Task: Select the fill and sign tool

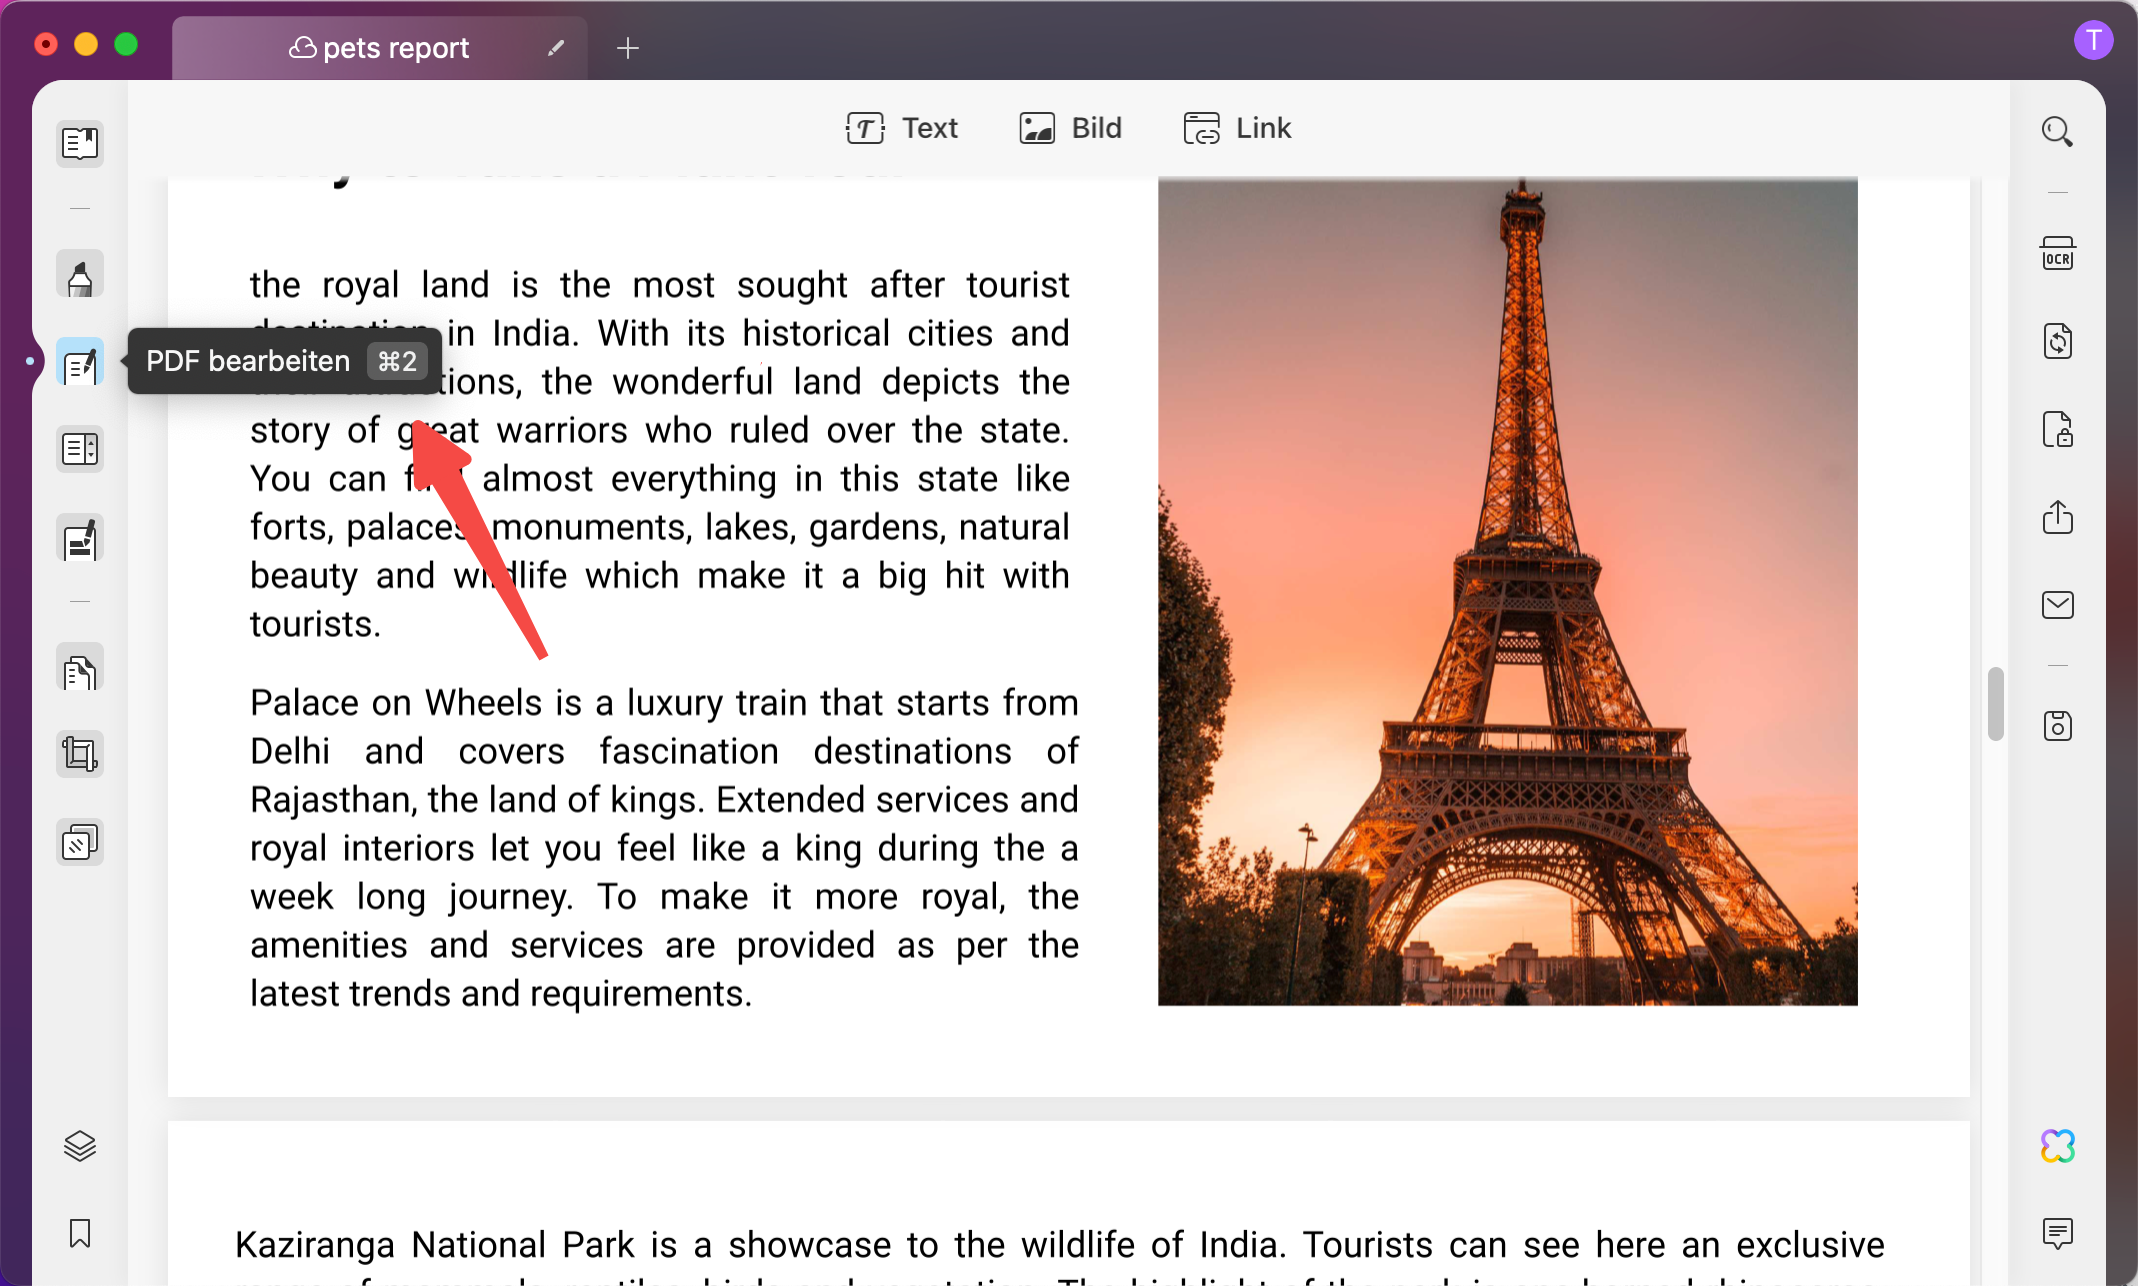Action: 80,540
